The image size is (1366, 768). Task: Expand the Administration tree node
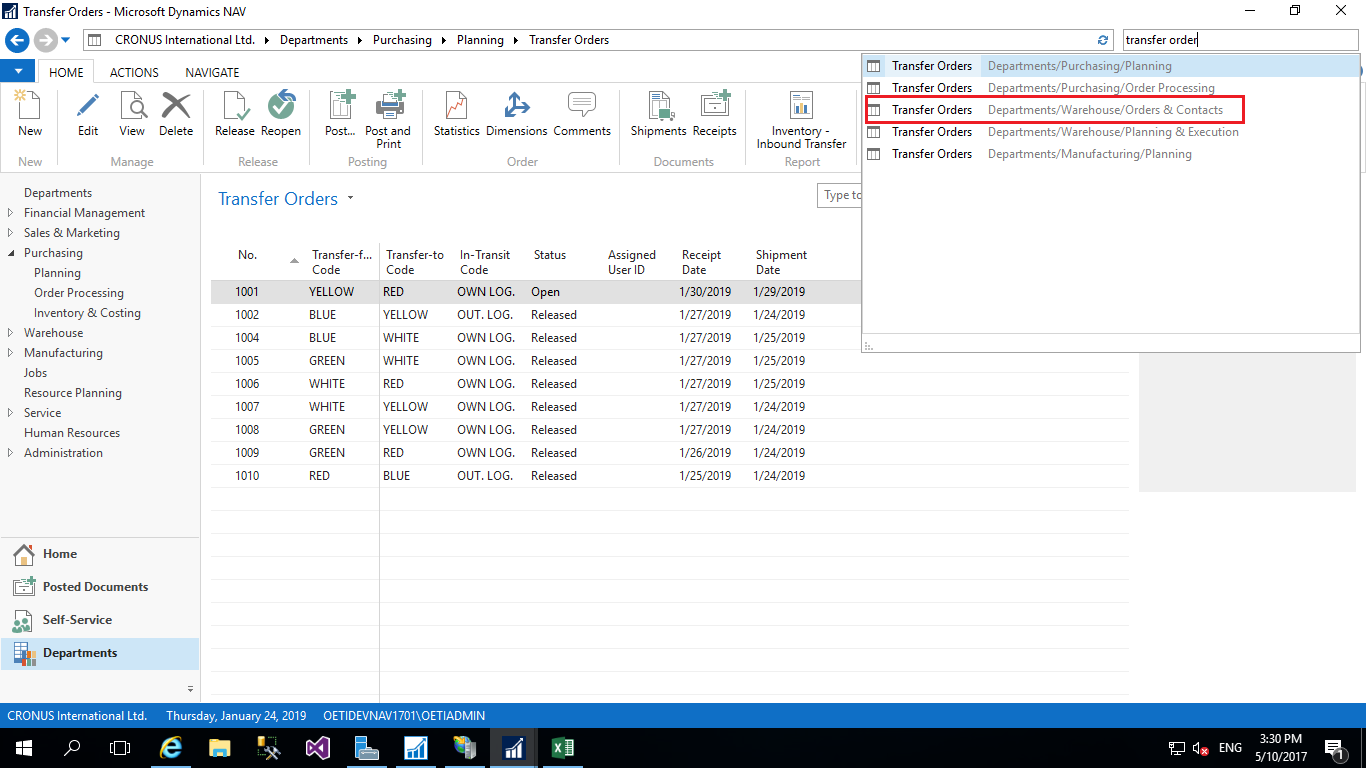pyautogui.click(x=10, y=453)
